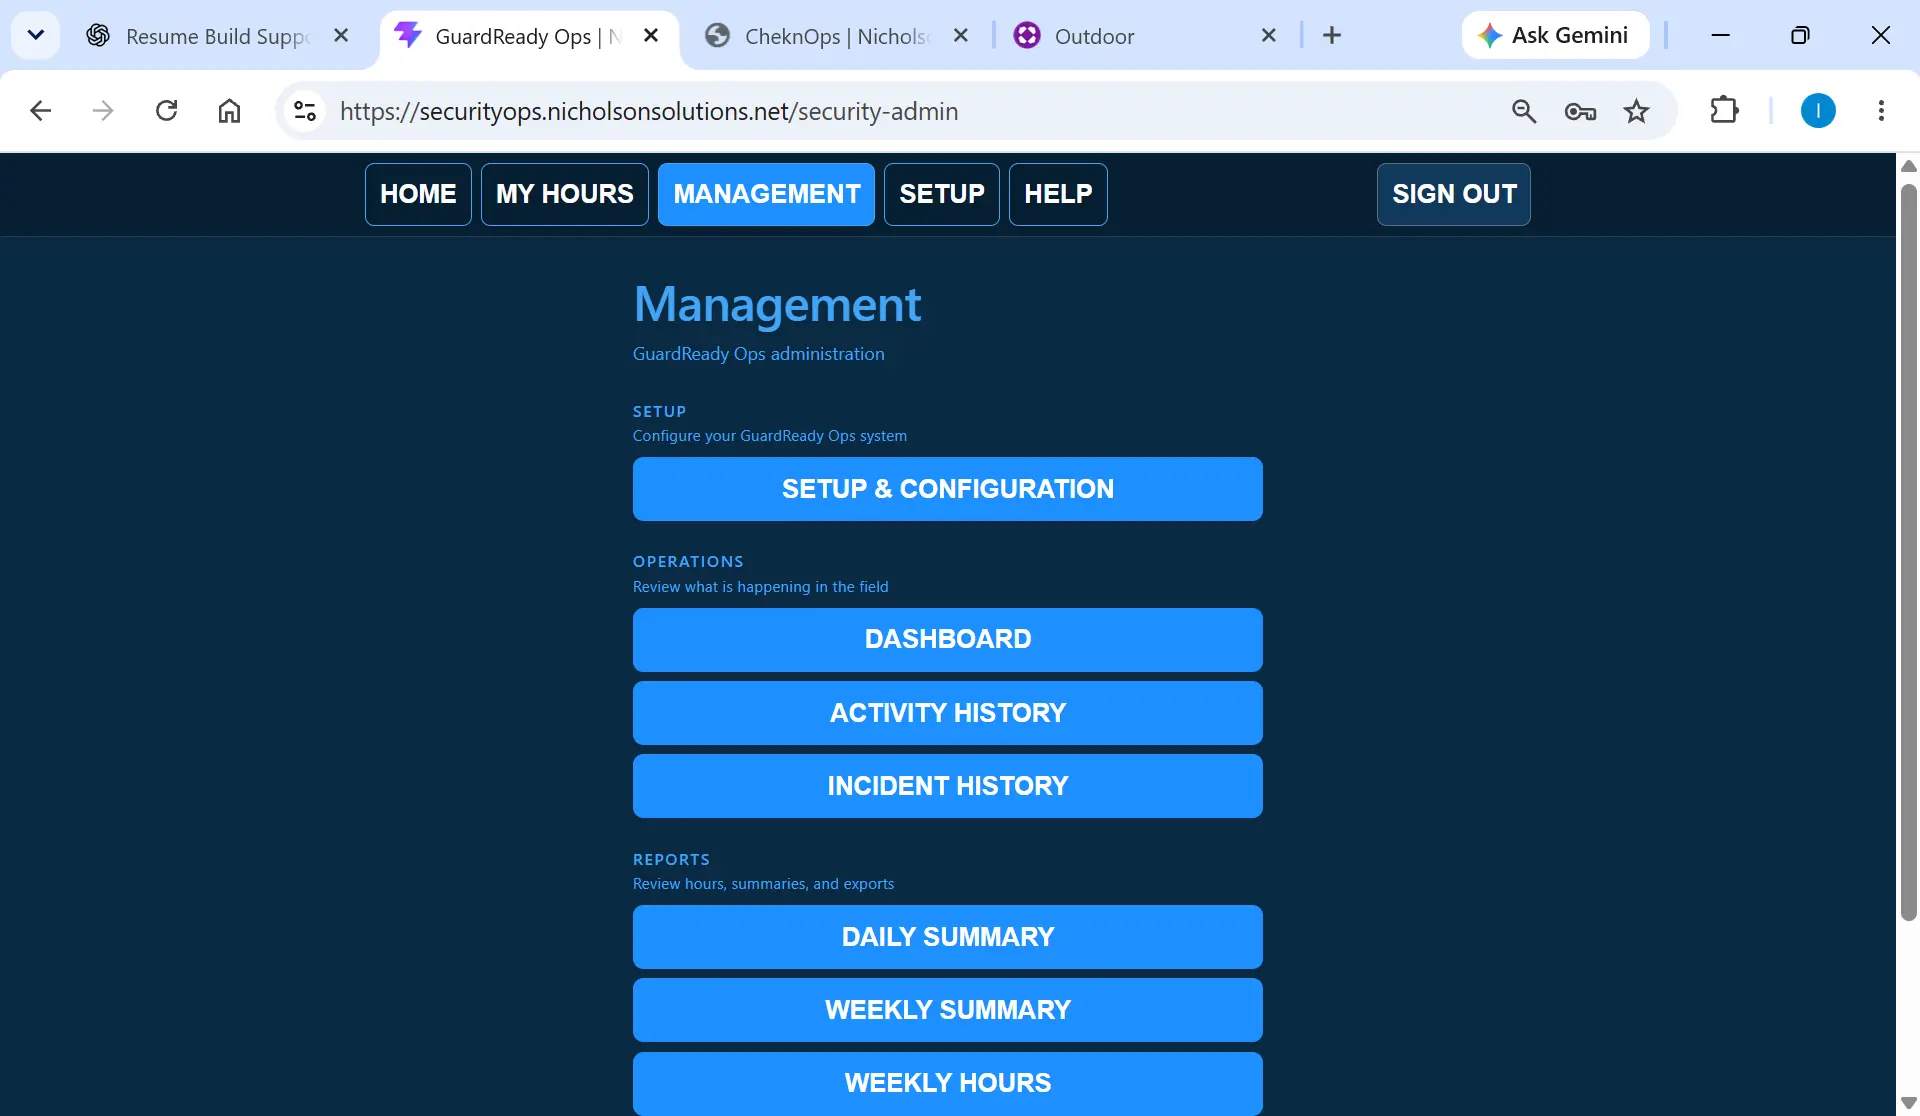
Task: Close the CheknOps tab
Action: point(961,36)
